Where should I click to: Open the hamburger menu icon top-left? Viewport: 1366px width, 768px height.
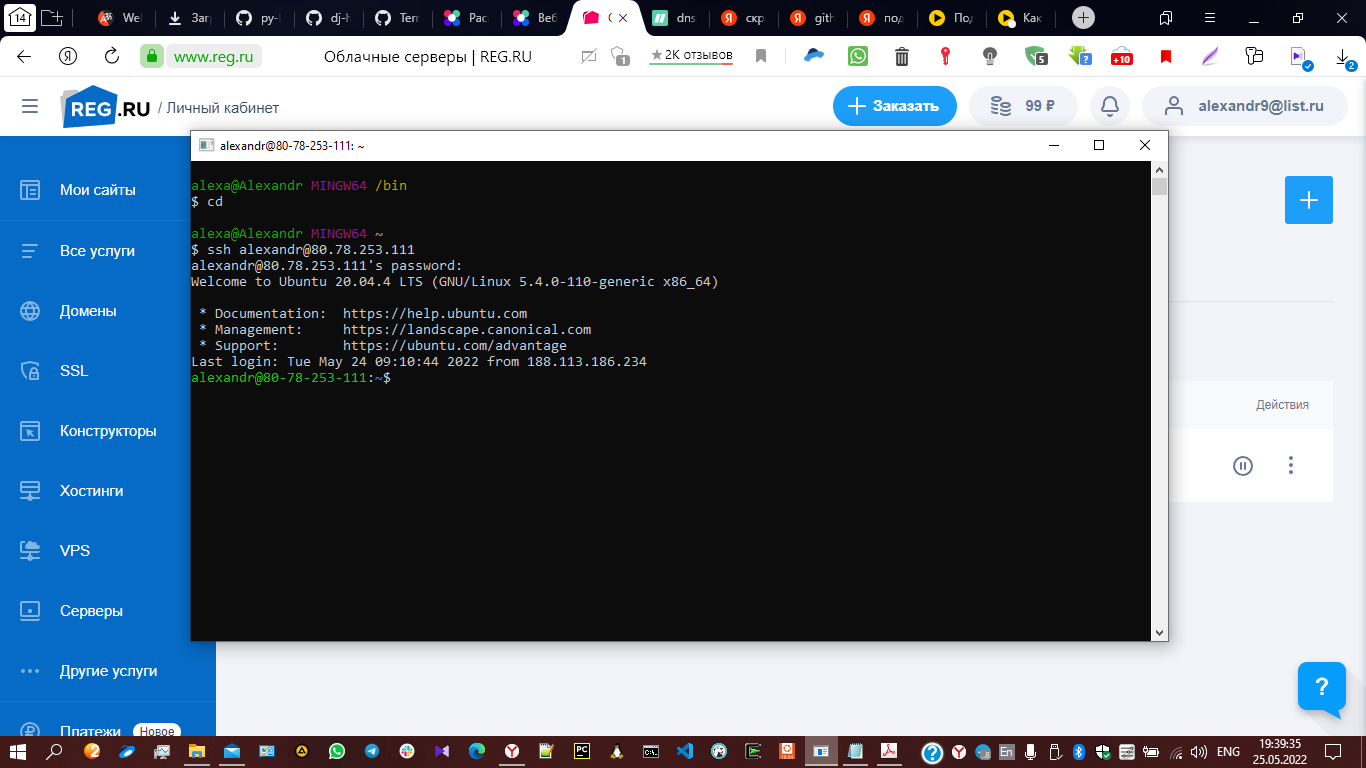click(29, 106)
